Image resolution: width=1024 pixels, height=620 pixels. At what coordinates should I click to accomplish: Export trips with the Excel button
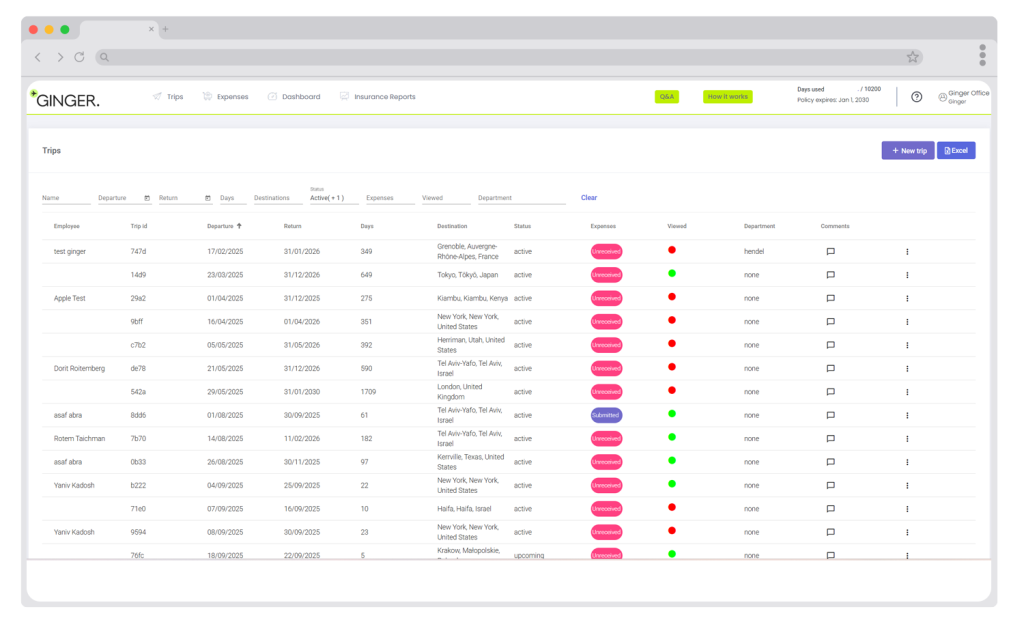click(956, 150)
